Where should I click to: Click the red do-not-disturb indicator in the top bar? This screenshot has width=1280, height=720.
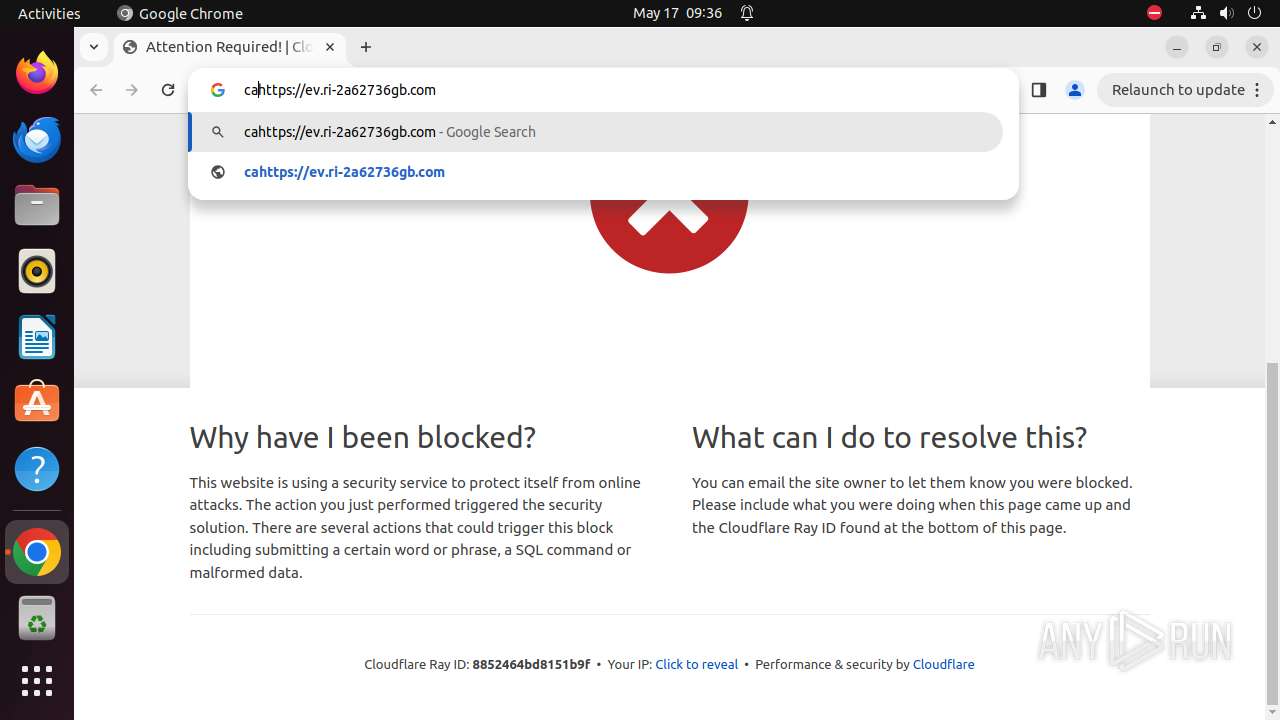click(x=1154, y=13)
